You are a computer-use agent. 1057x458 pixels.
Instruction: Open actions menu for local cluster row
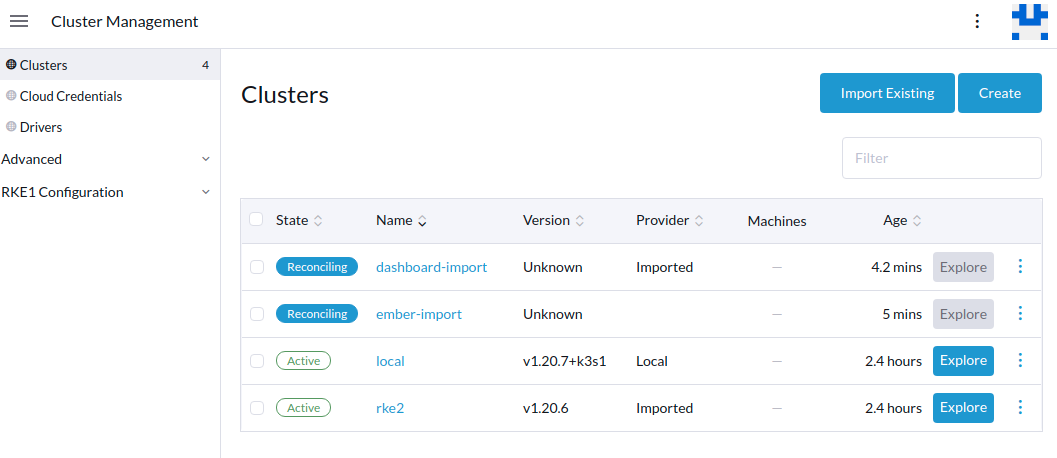(1020, 361)
